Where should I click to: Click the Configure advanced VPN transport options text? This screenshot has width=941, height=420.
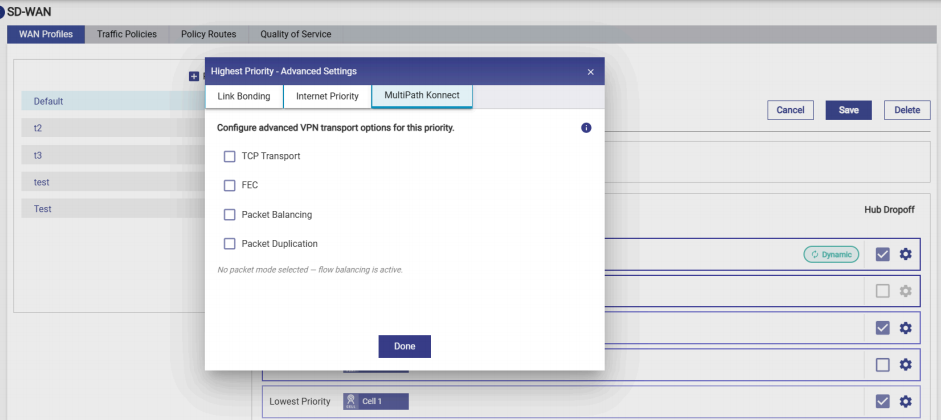click(335, 128)
